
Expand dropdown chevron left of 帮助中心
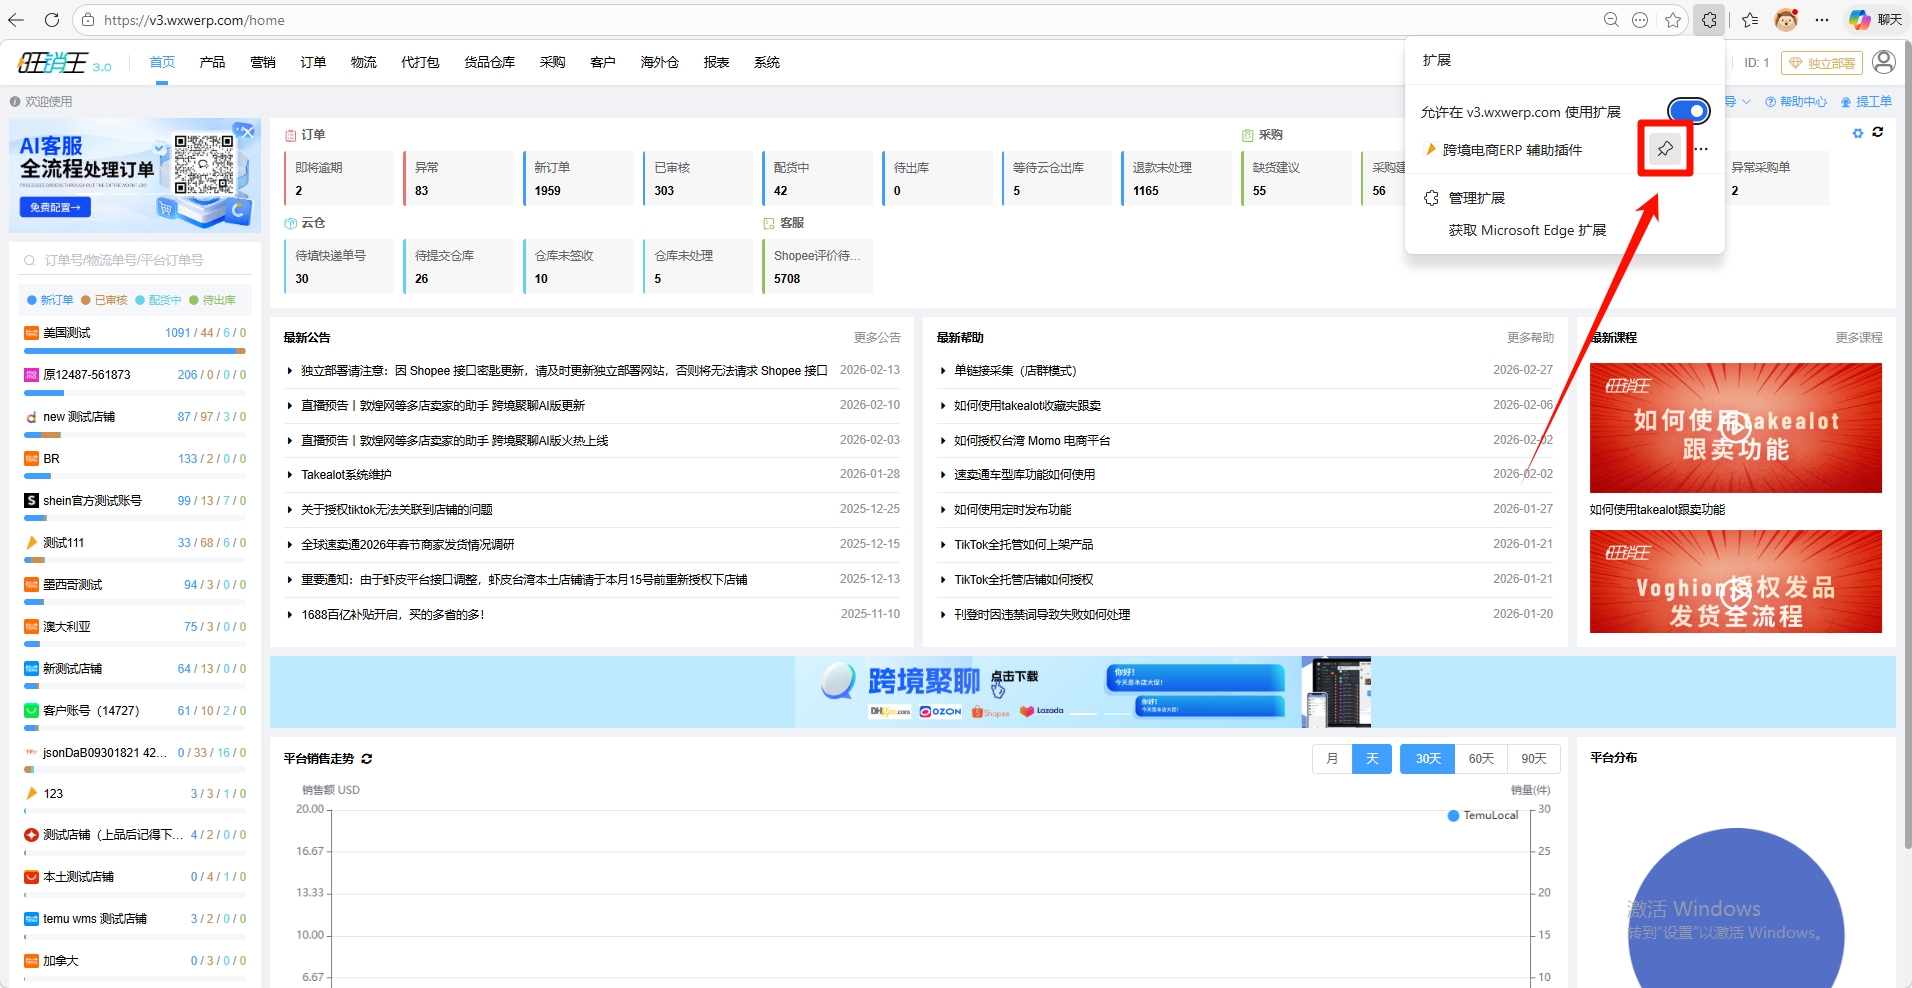(1746, 101)
